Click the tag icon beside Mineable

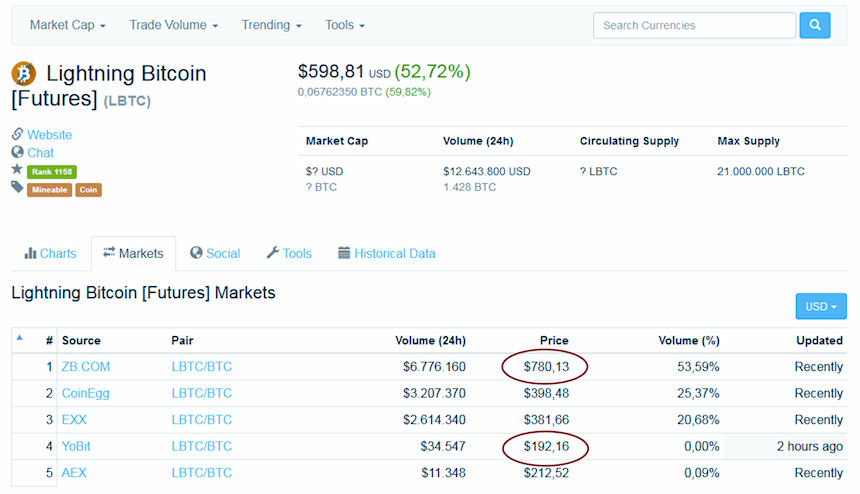tap(18, 188)
